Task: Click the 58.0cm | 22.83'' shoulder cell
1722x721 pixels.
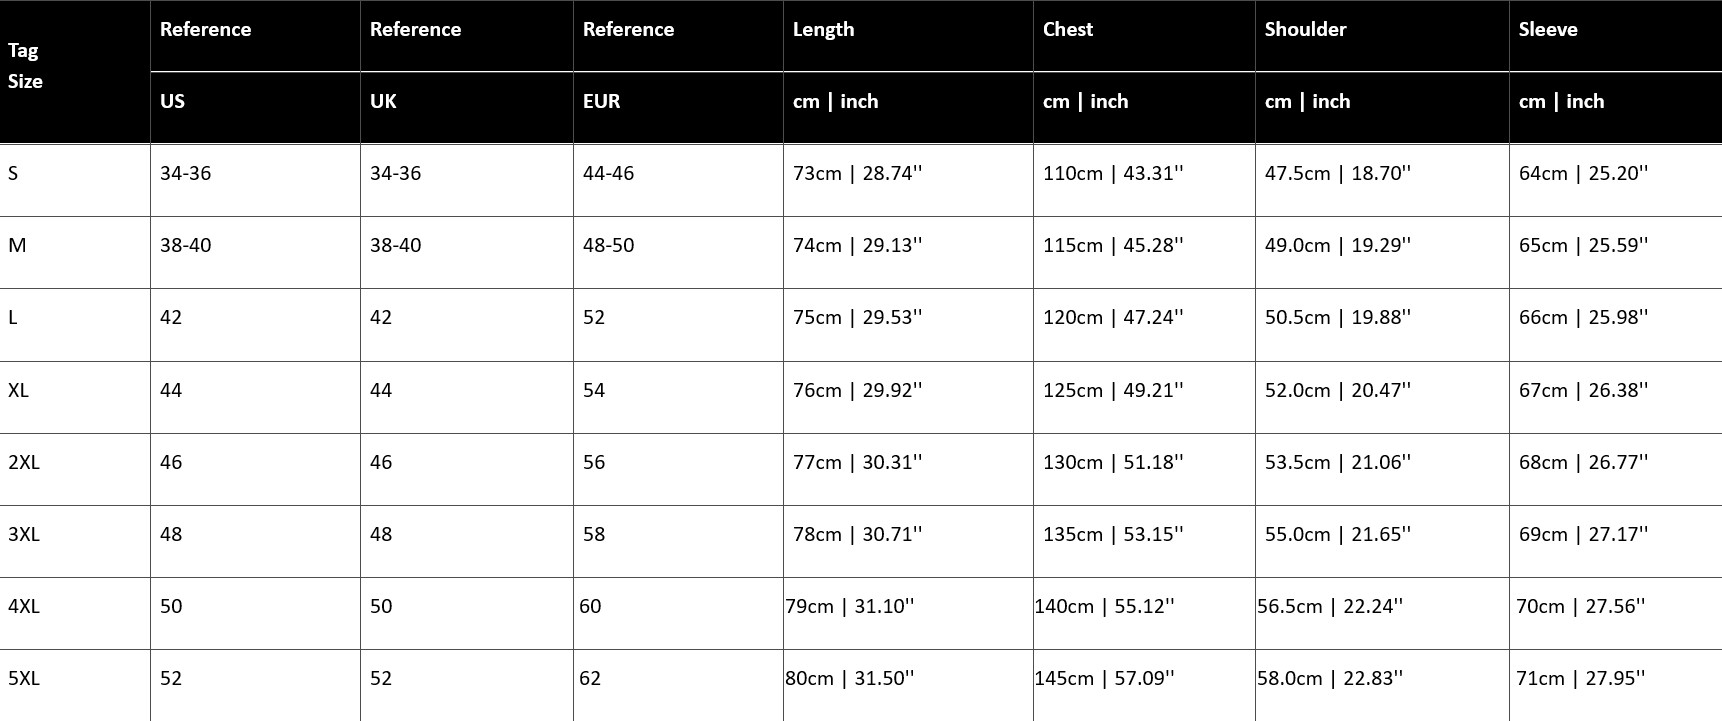Action: (1329, 679)
